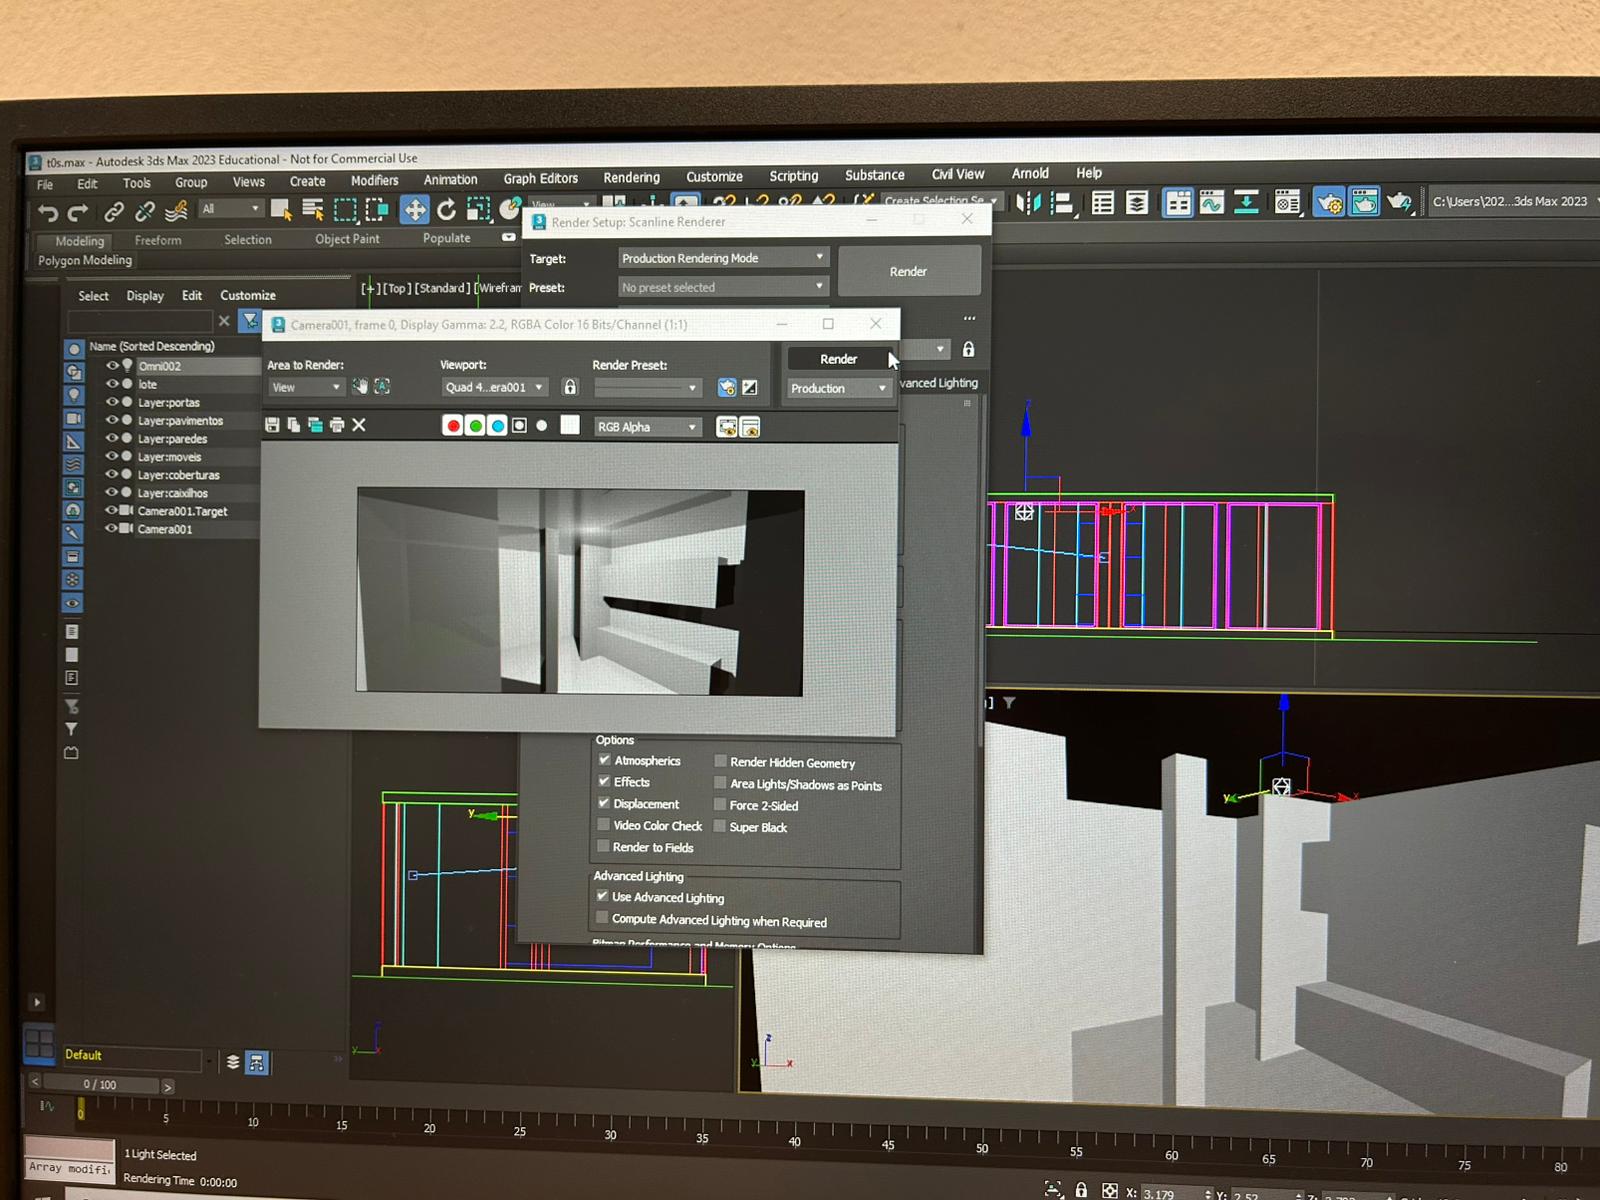Open the RGB Alpha channel dropdown
Screen dimensions: 1600x1200
tap(647, 427)
